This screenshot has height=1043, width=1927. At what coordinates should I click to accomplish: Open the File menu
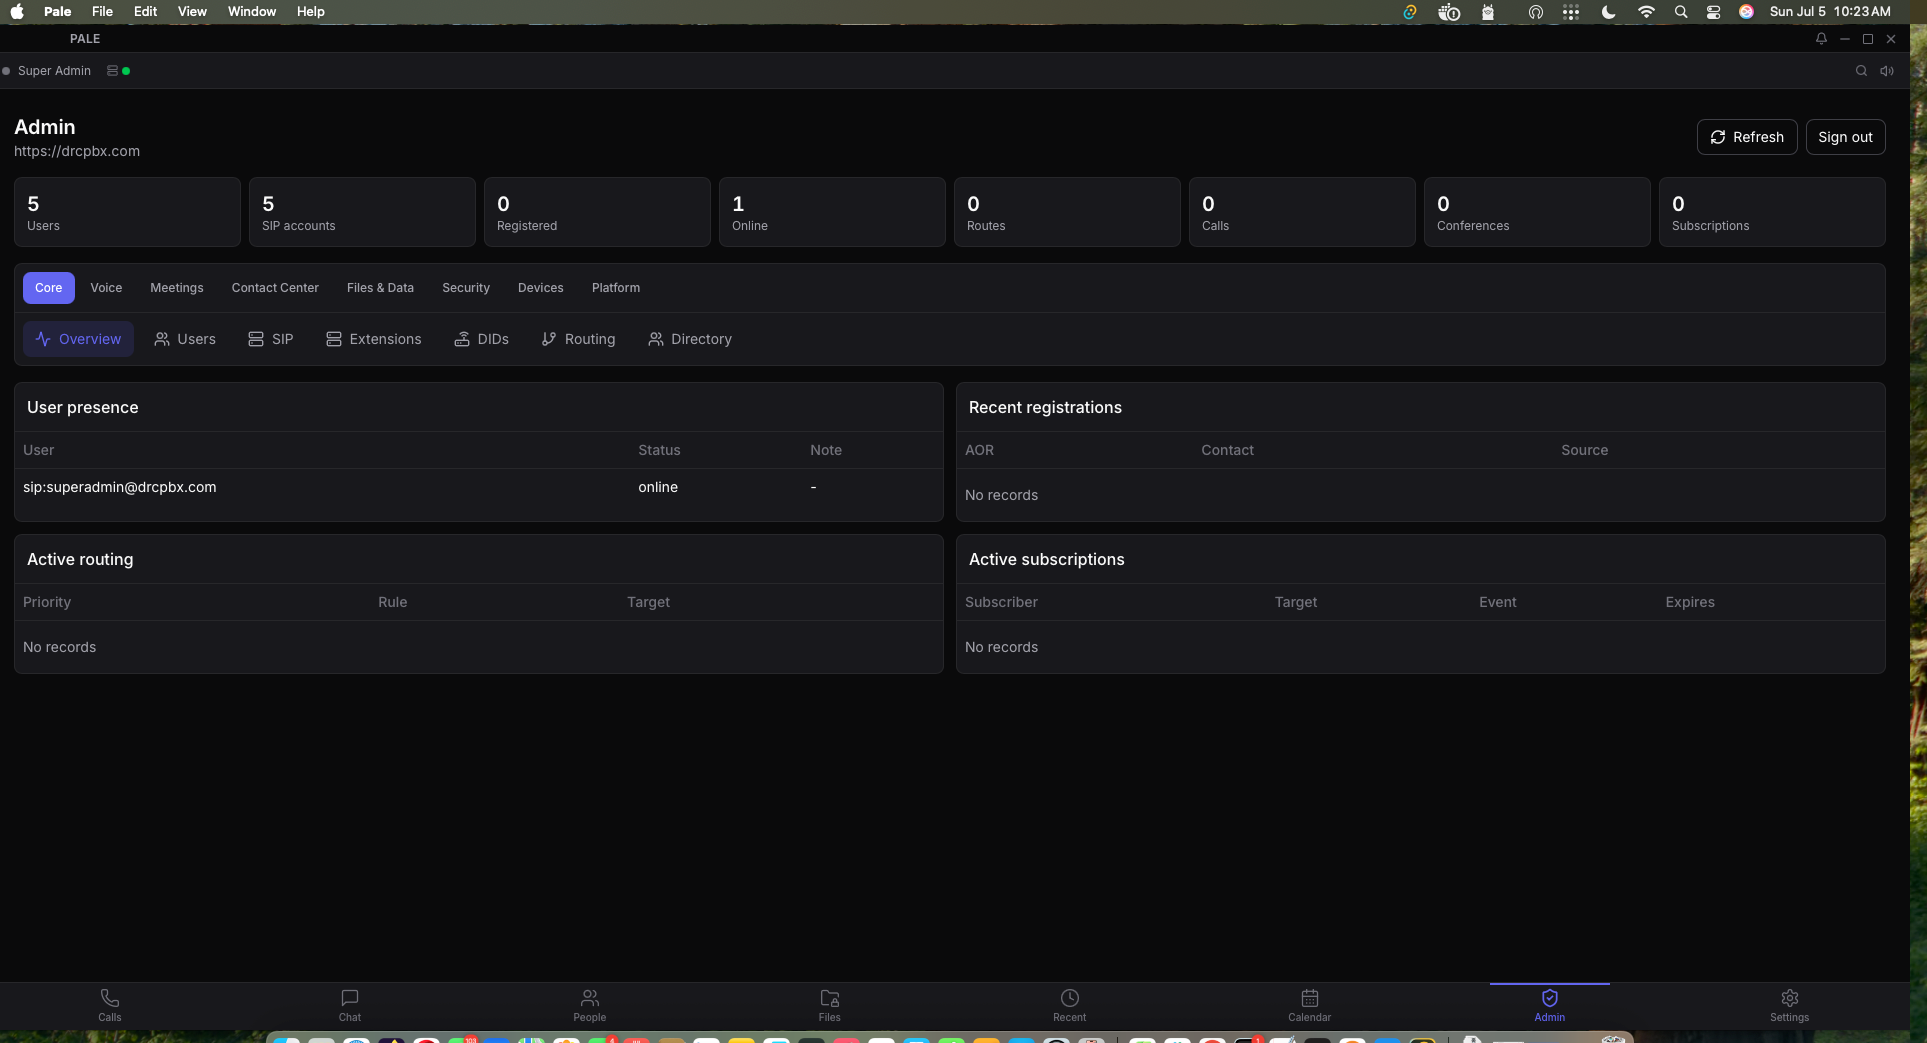click(x=102, y=12)
